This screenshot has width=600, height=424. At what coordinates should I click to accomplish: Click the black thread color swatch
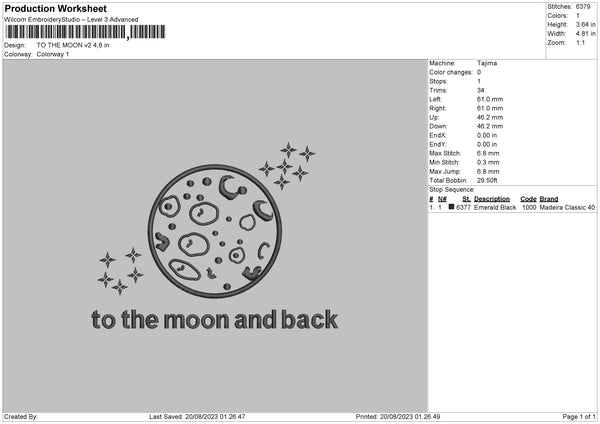click(451, 207)
